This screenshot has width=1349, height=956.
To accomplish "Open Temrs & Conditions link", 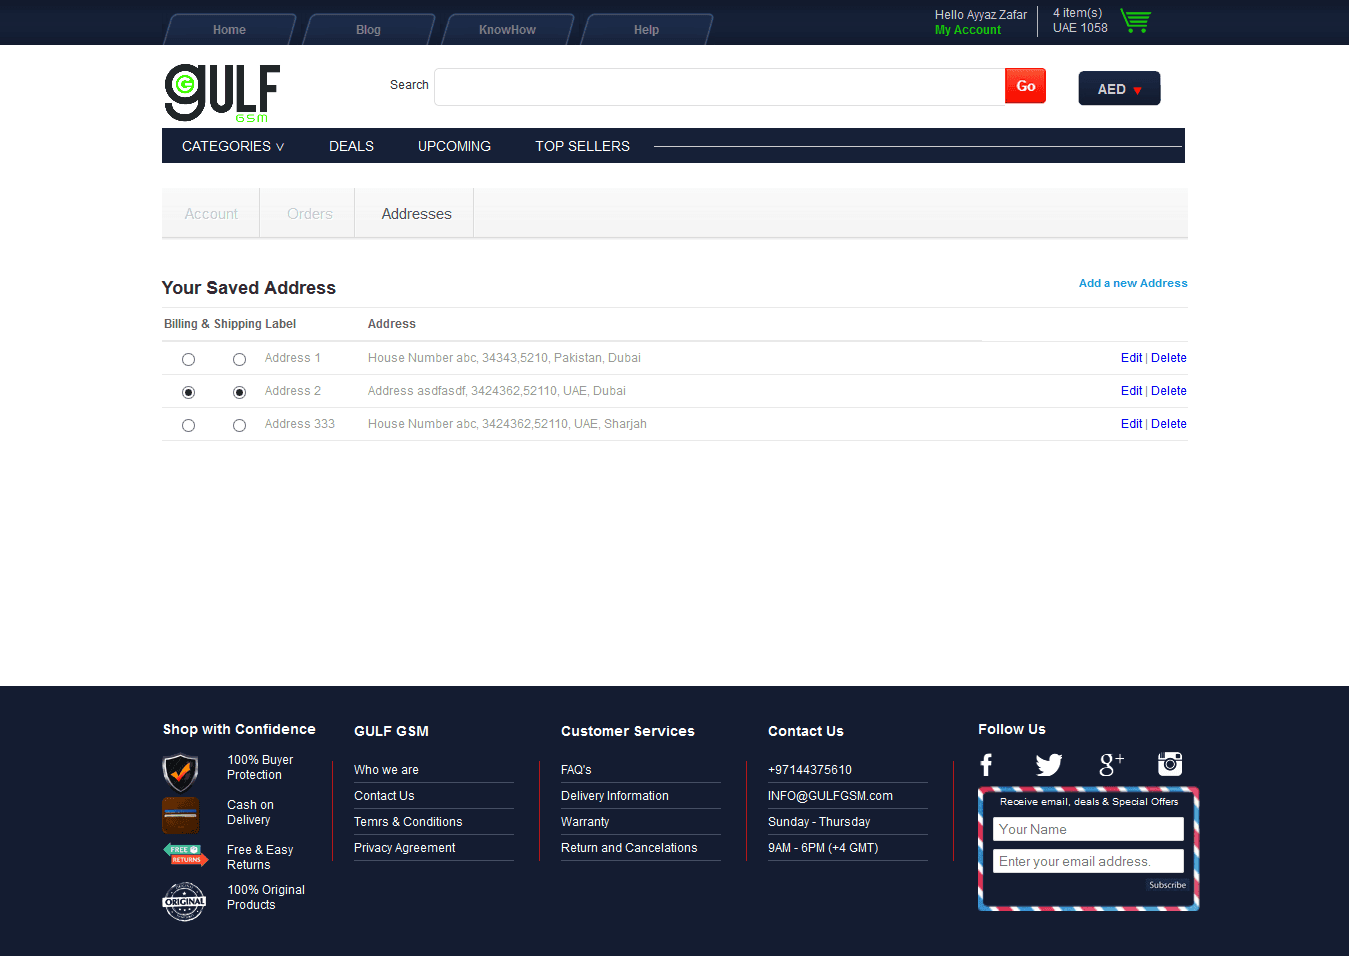I will coord(408,822).
